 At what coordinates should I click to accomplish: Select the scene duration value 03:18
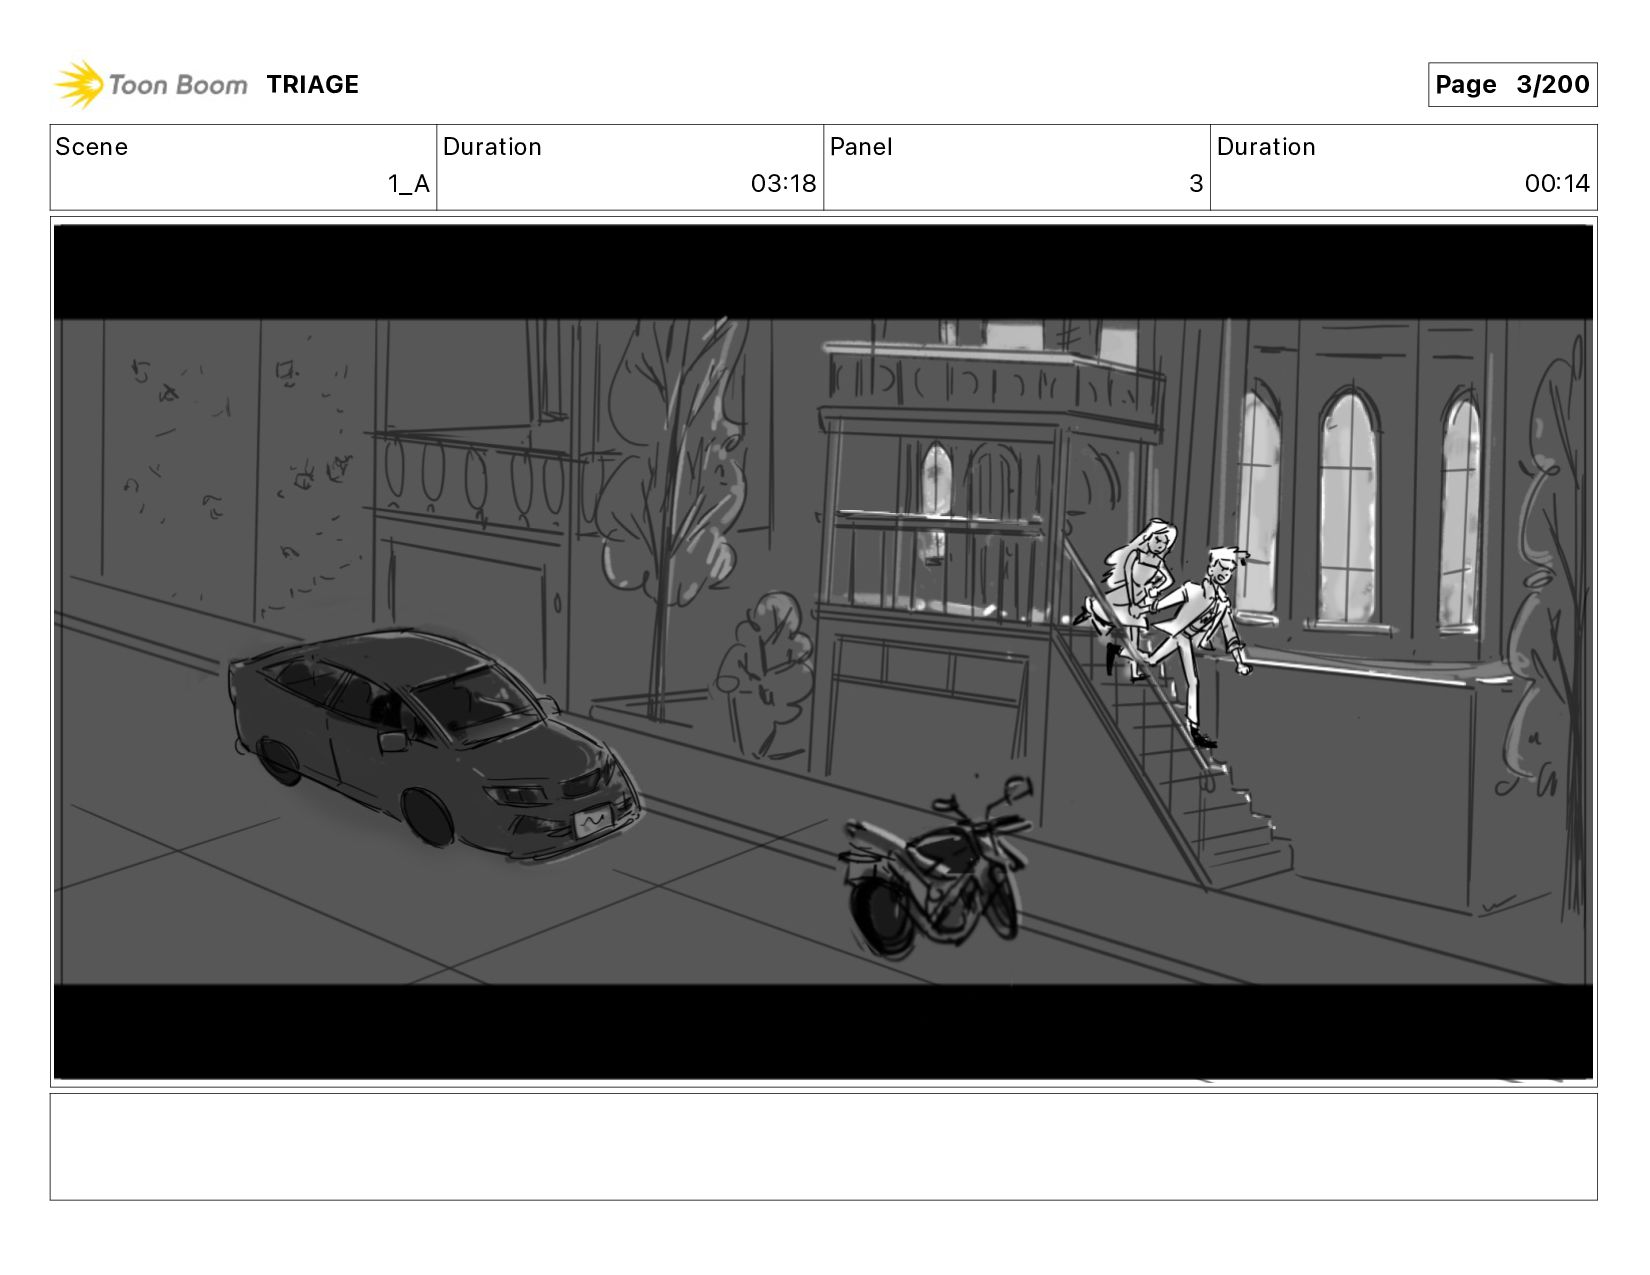[x=783, y=184]
